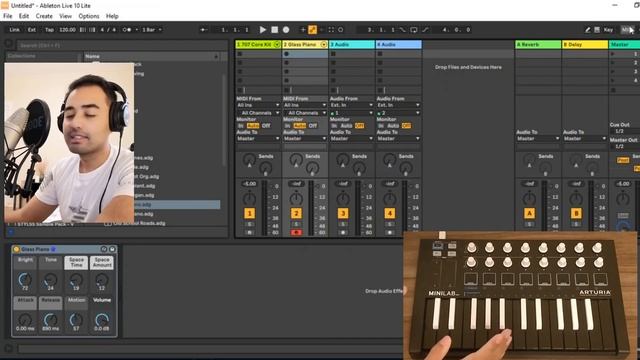Arm track 3 Audio for recording
The image size is (640, 360).
click(343, 232)
